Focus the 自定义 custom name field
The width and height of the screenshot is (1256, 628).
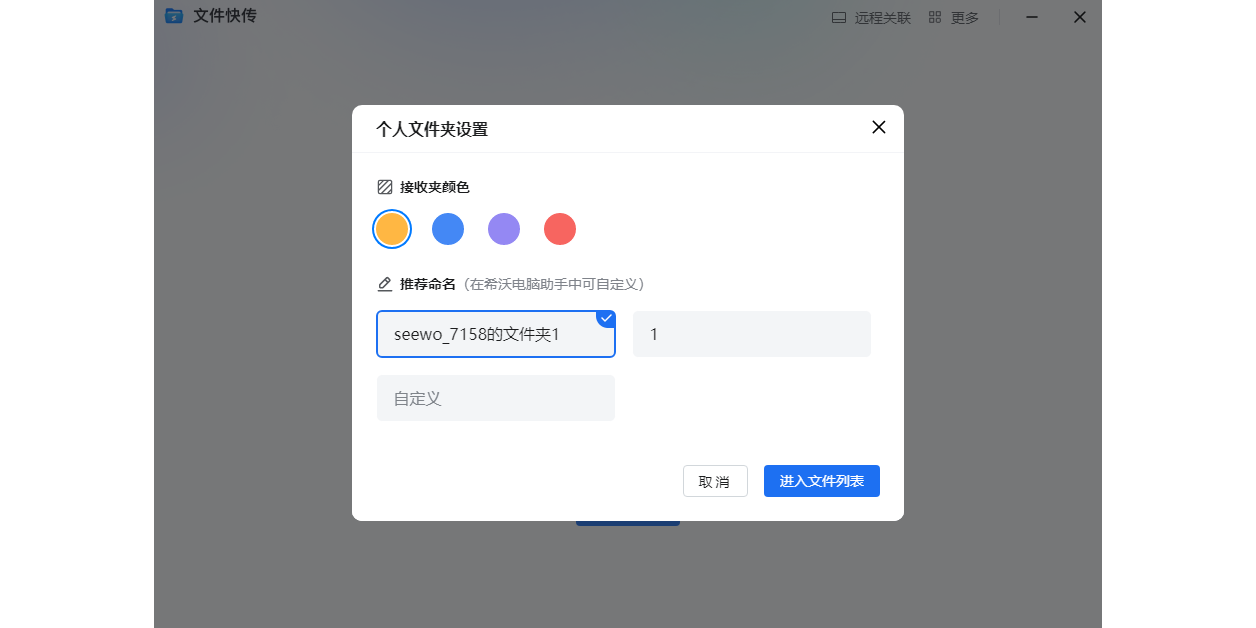tap(496, 398)
